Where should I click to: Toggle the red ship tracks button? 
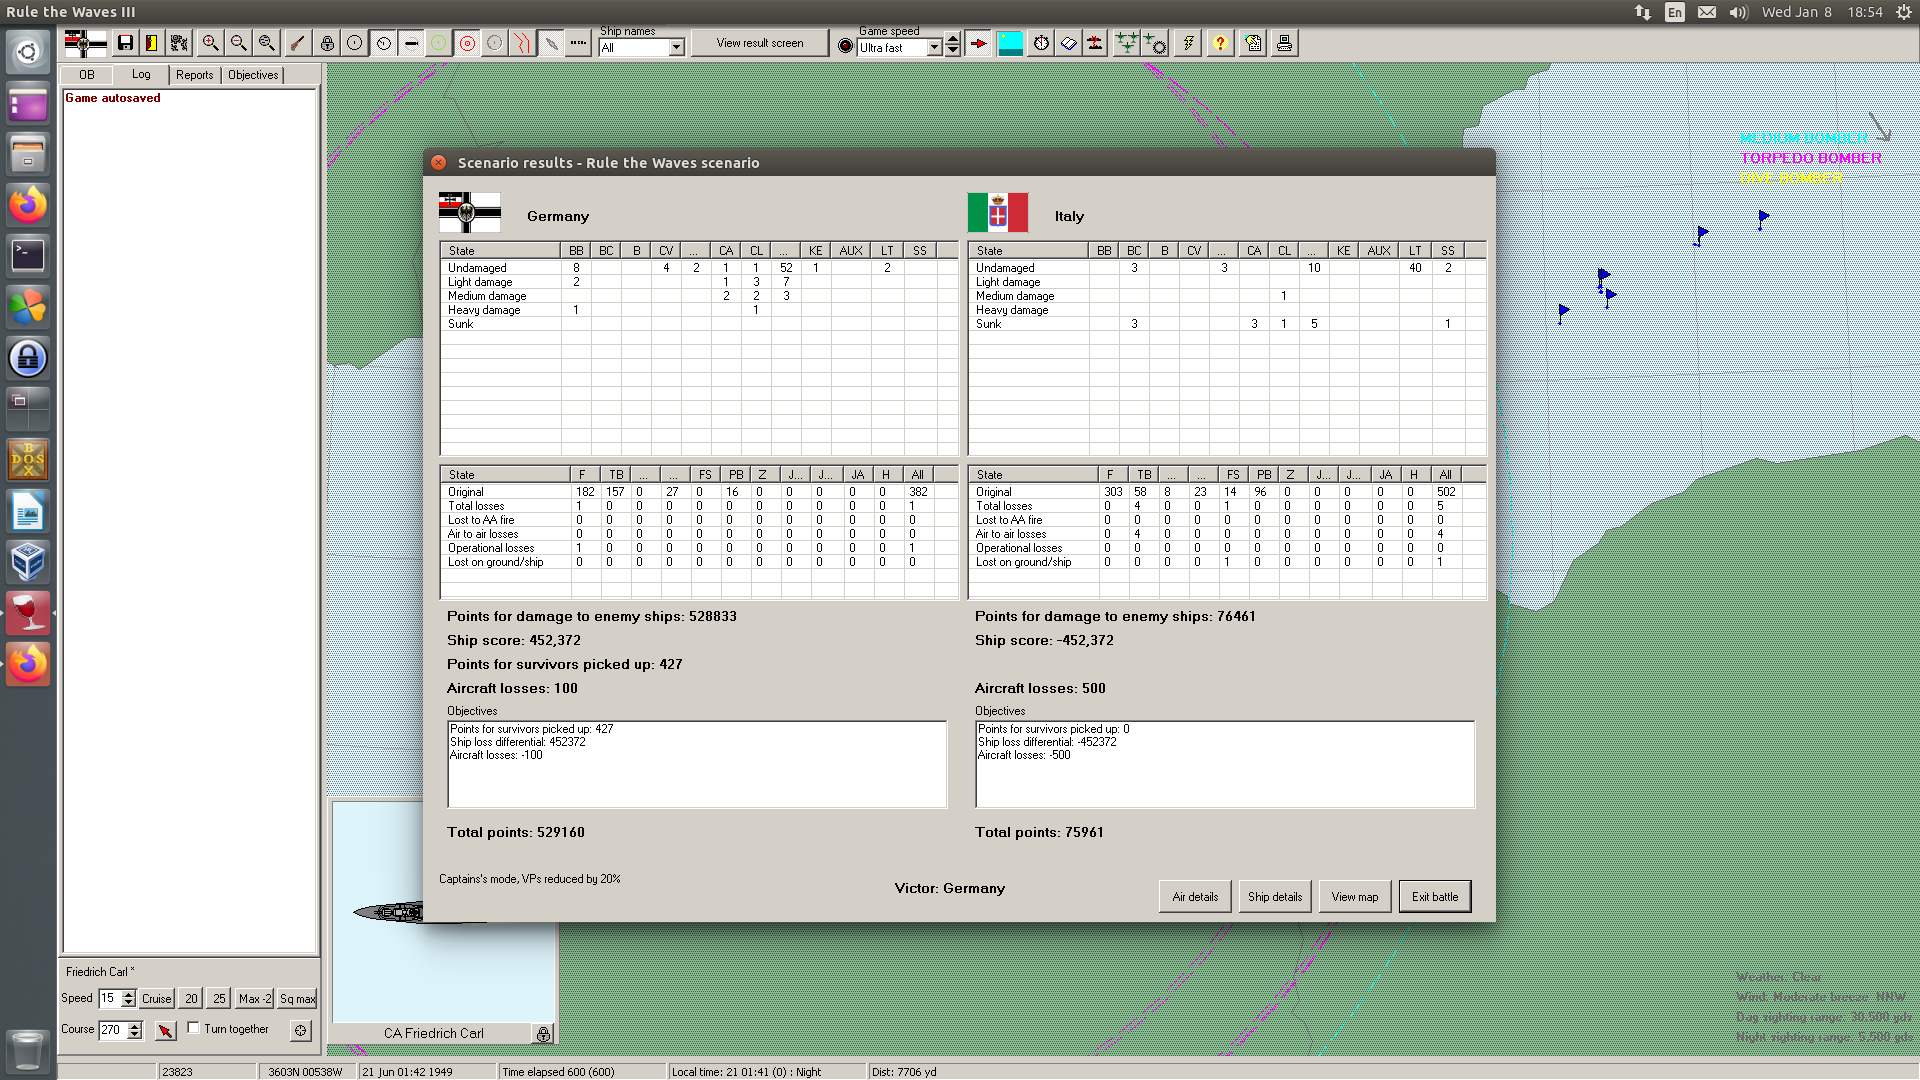point(522,43)
